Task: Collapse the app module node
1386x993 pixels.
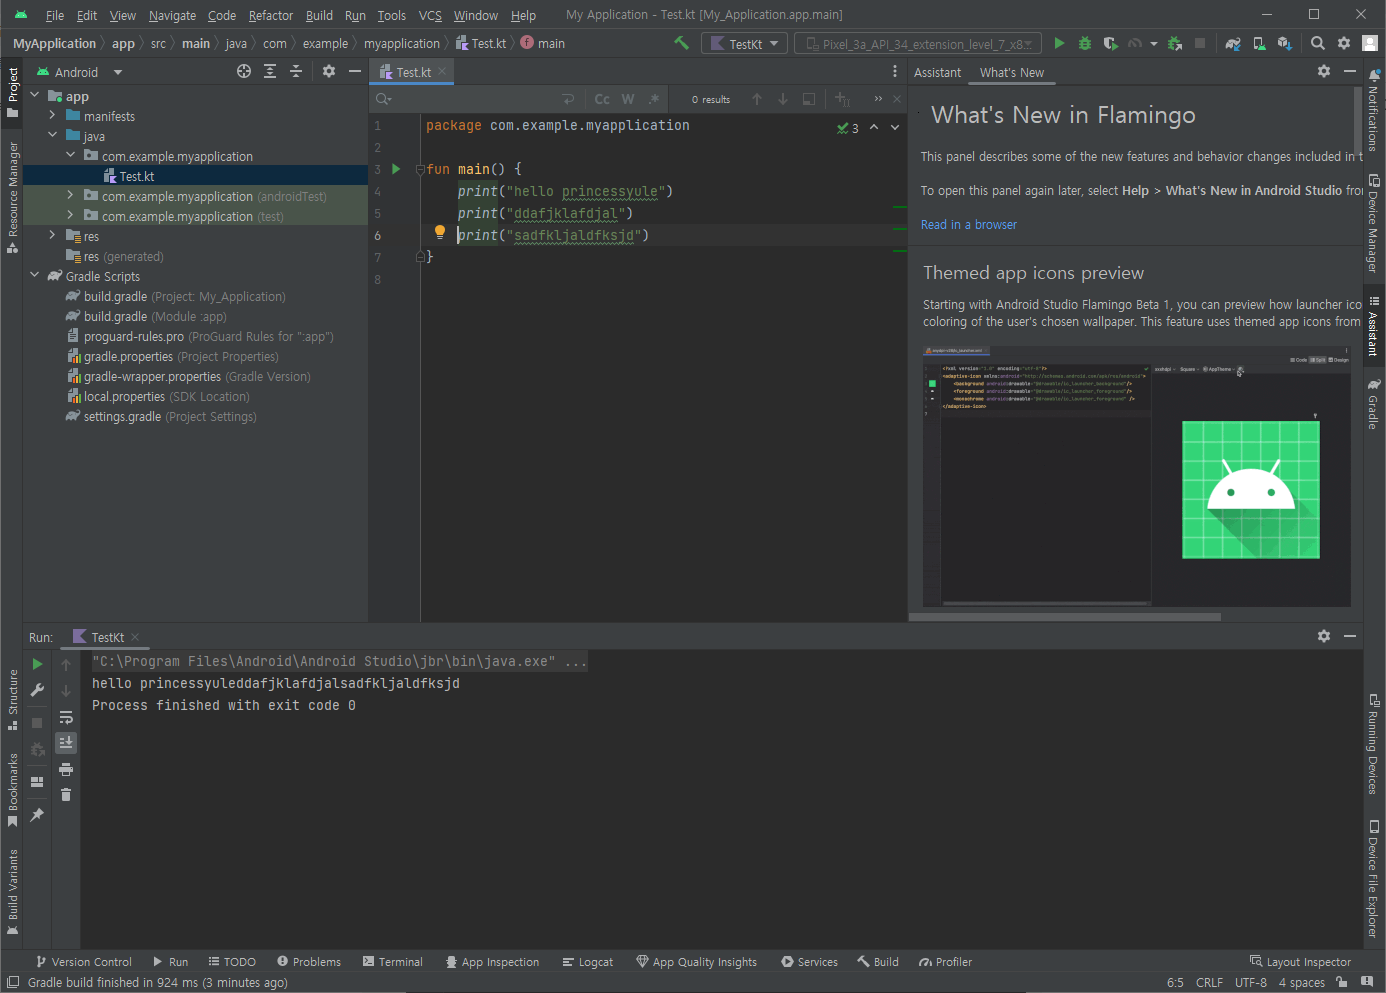Action: (x=35, y=96)
